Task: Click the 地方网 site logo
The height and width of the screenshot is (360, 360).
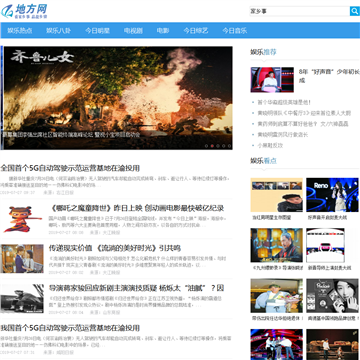Action: (x=24, y=11)
